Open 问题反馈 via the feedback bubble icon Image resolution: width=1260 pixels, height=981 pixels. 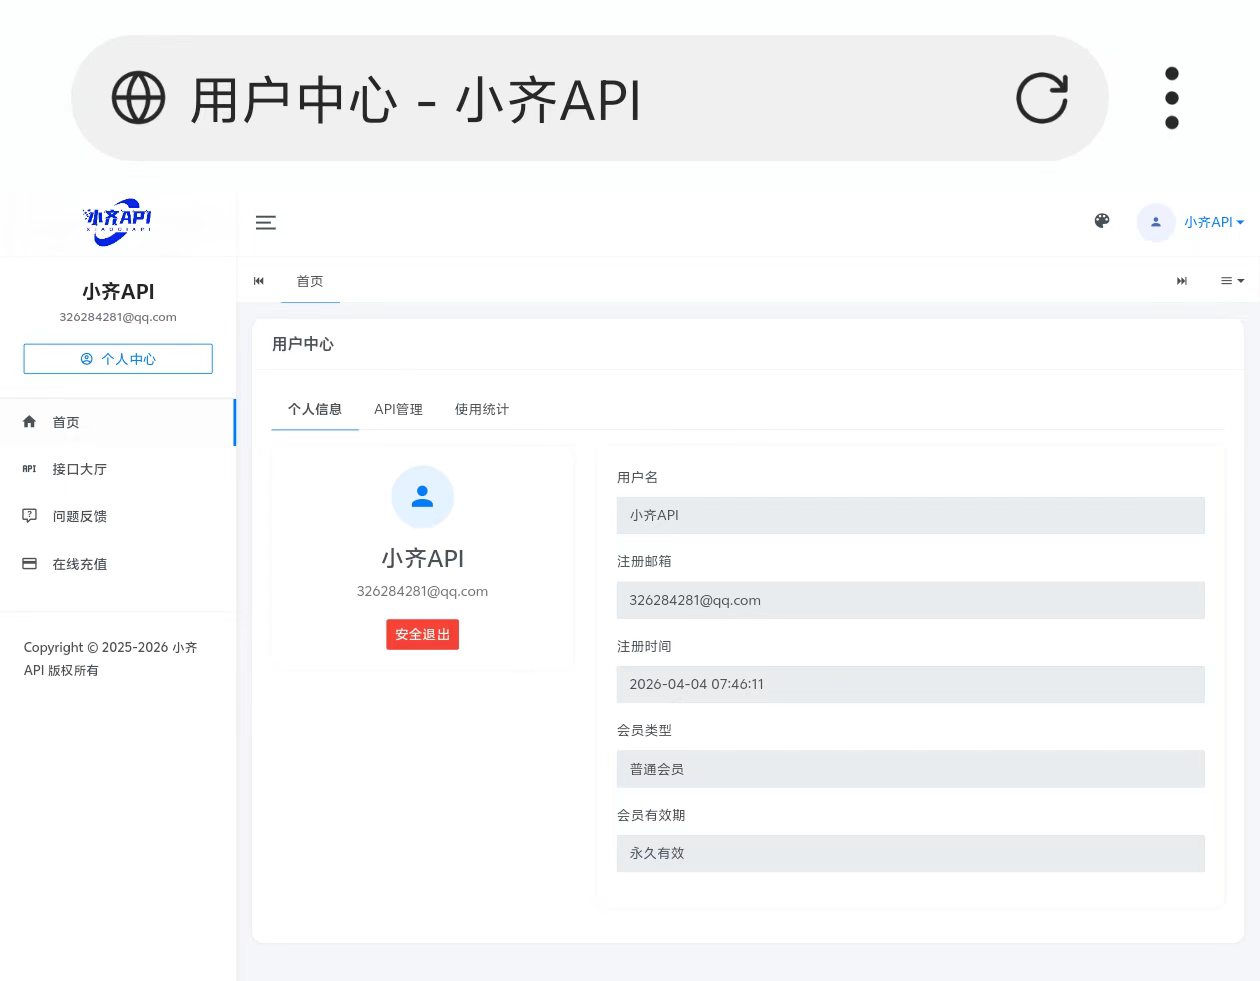(x=28, y=515)
